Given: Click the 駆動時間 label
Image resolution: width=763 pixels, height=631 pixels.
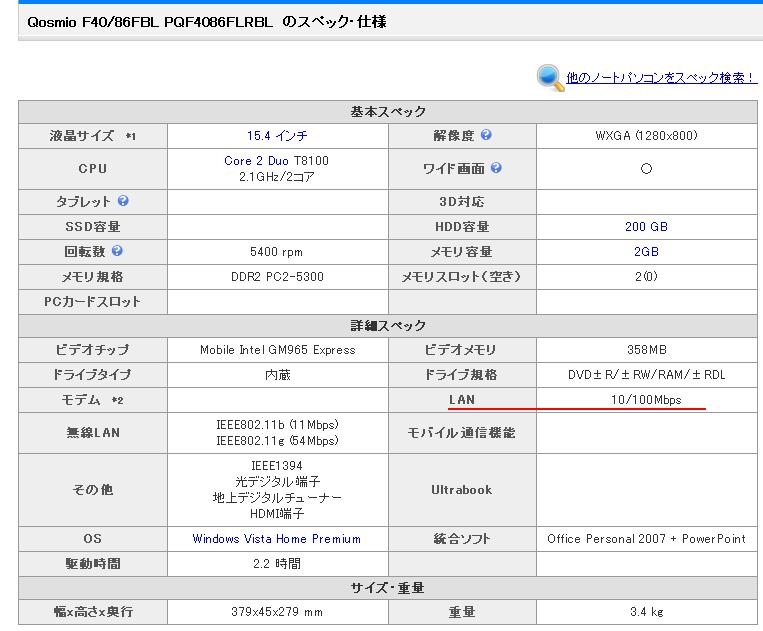Looking at the screenshot, I should tap(92, 563).
